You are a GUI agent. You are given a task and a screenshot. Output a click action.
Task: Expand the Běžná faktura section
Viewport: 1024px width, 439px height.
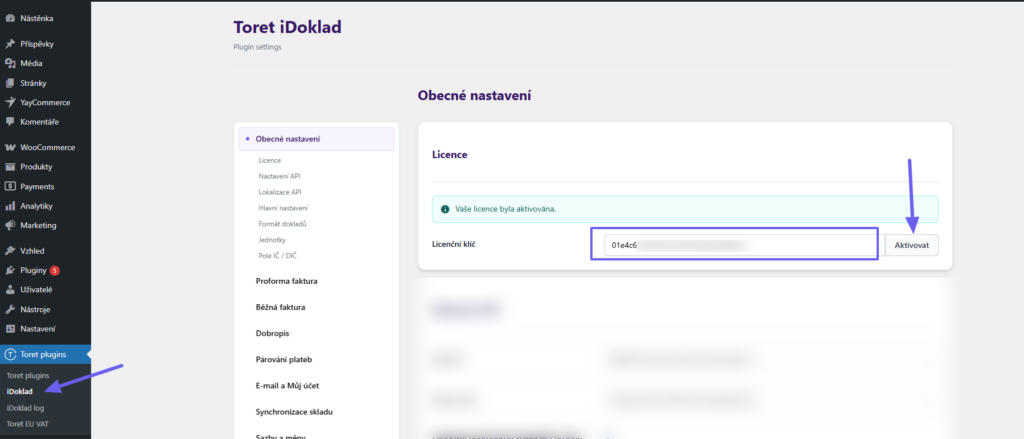[281, 307]
